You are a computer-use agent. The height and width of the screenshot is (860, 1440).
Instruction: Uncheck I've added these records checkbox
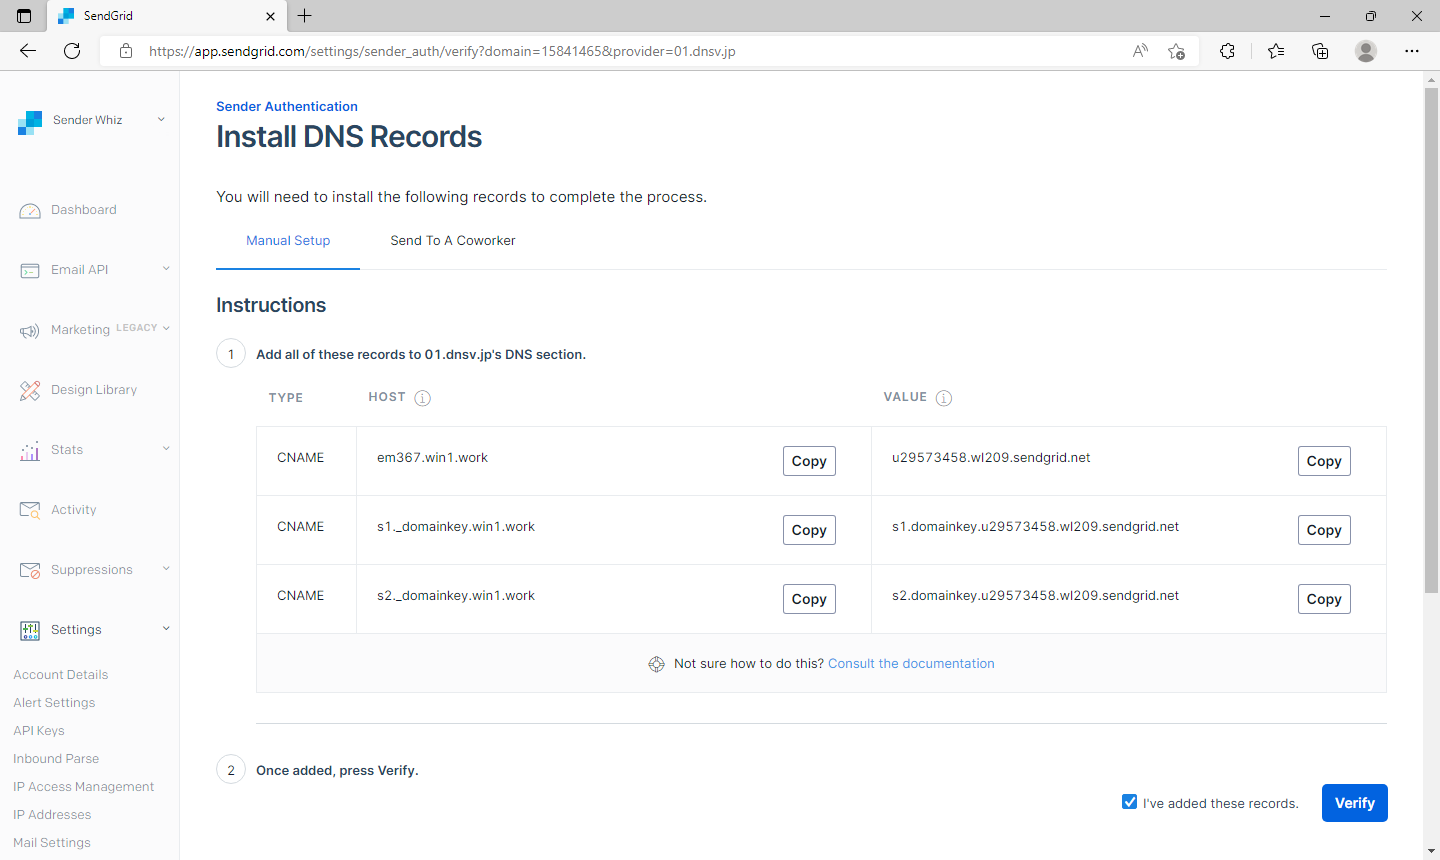click(x=1130, y=802)
